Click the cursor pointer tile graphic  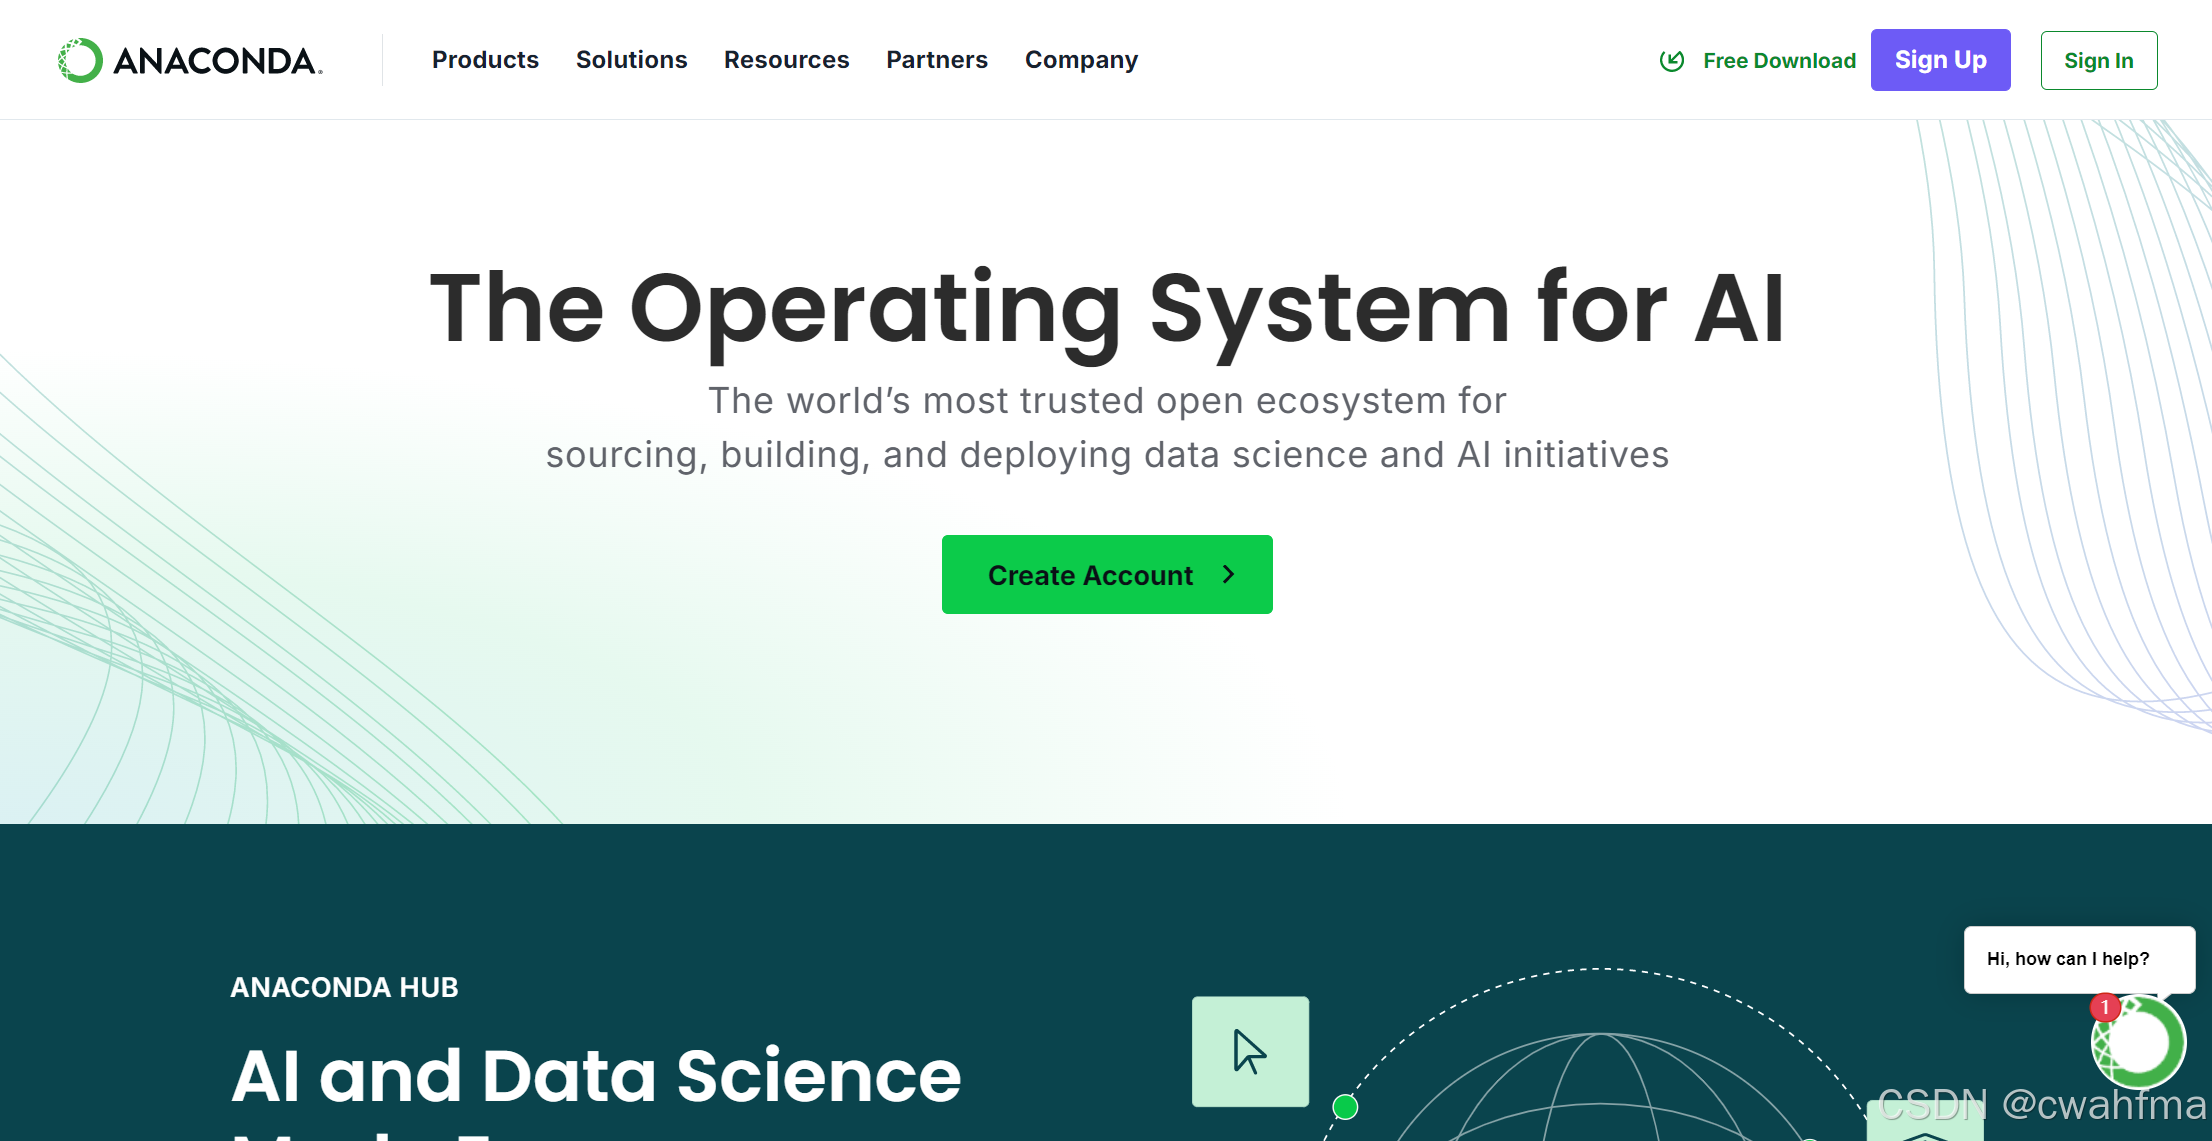1250,1051
